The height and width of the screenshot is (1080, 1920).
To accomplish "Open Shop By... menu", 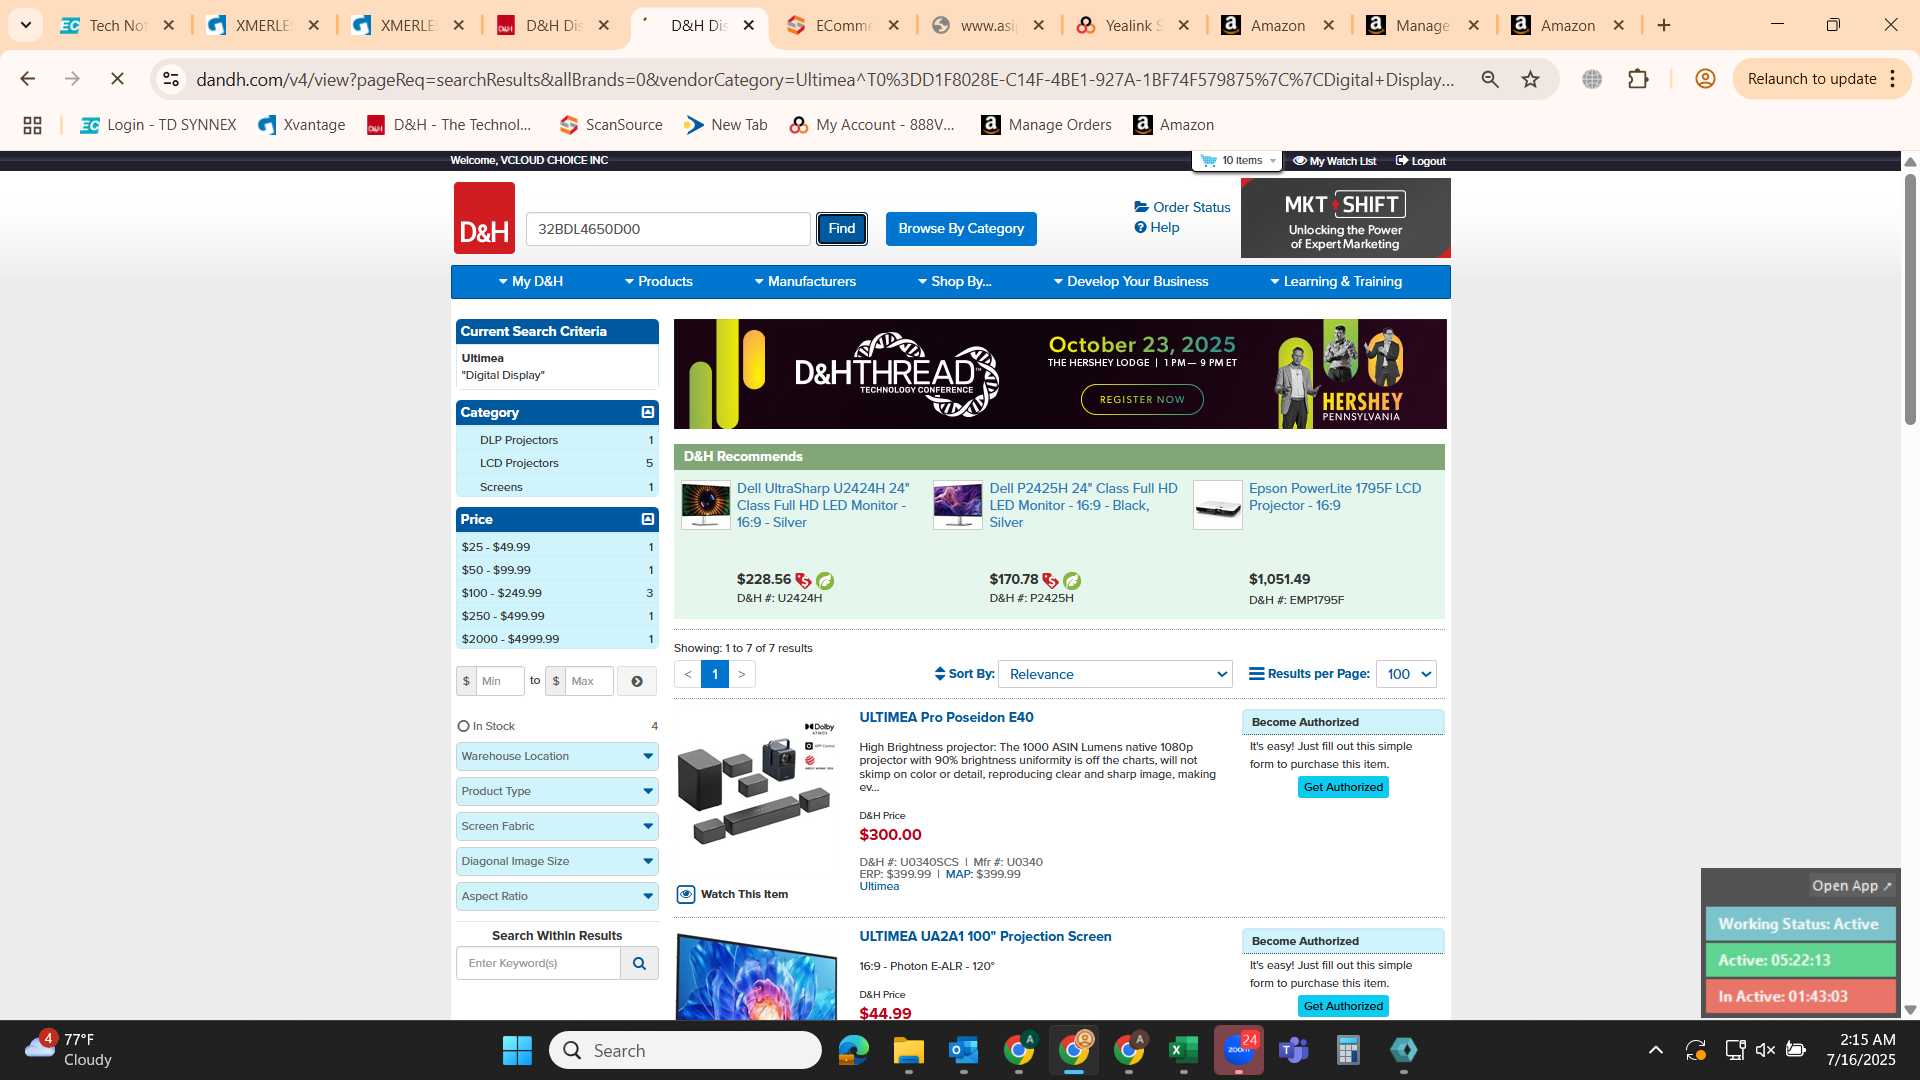I will 954,282.
